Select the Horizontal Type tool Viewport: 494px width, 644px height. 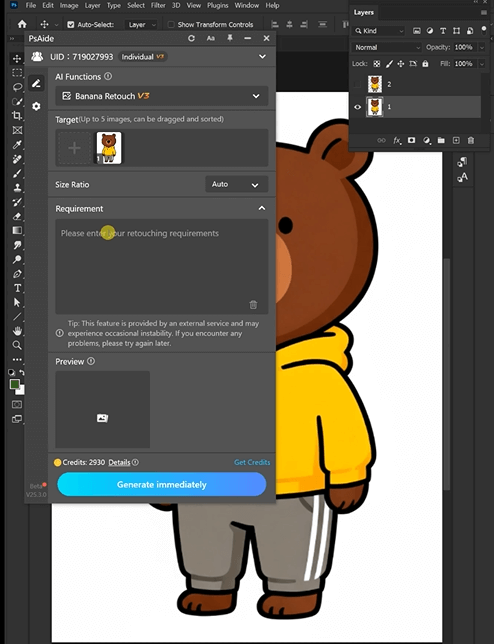[17, 288]
